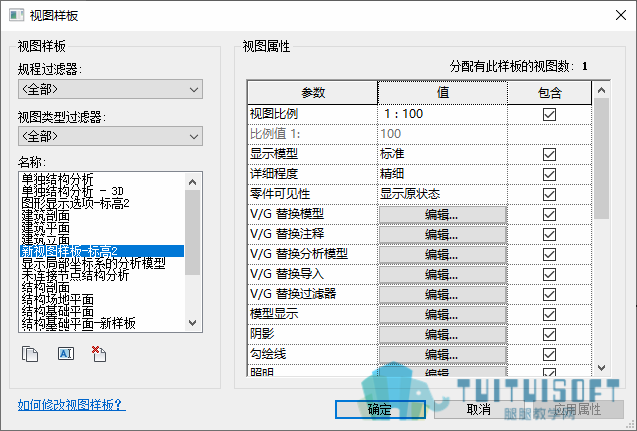Screen dimensions: 637x431
Task: Click 编辑 button for V/G 替换分析模型
Action: point(442,254)
